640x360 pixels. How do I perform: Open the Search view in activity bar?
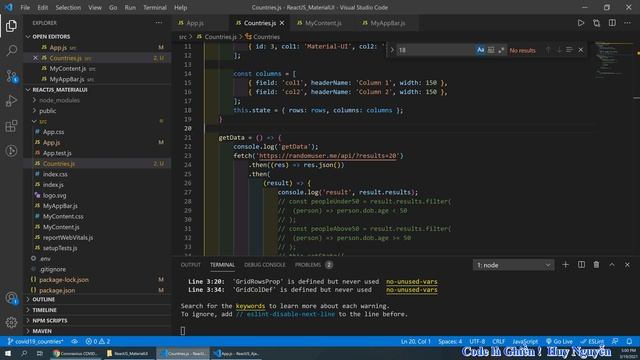[x=11, y=51]
